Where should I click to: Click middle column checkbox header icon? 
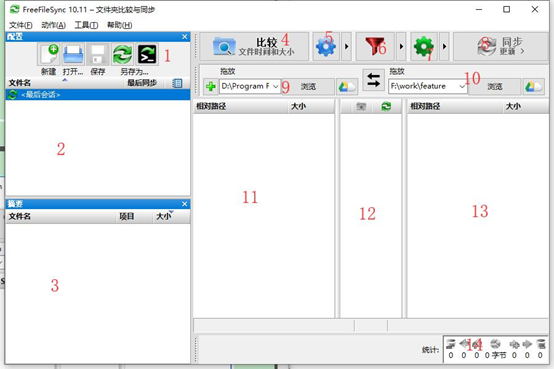pyautogui.click(x=361, y=106)
